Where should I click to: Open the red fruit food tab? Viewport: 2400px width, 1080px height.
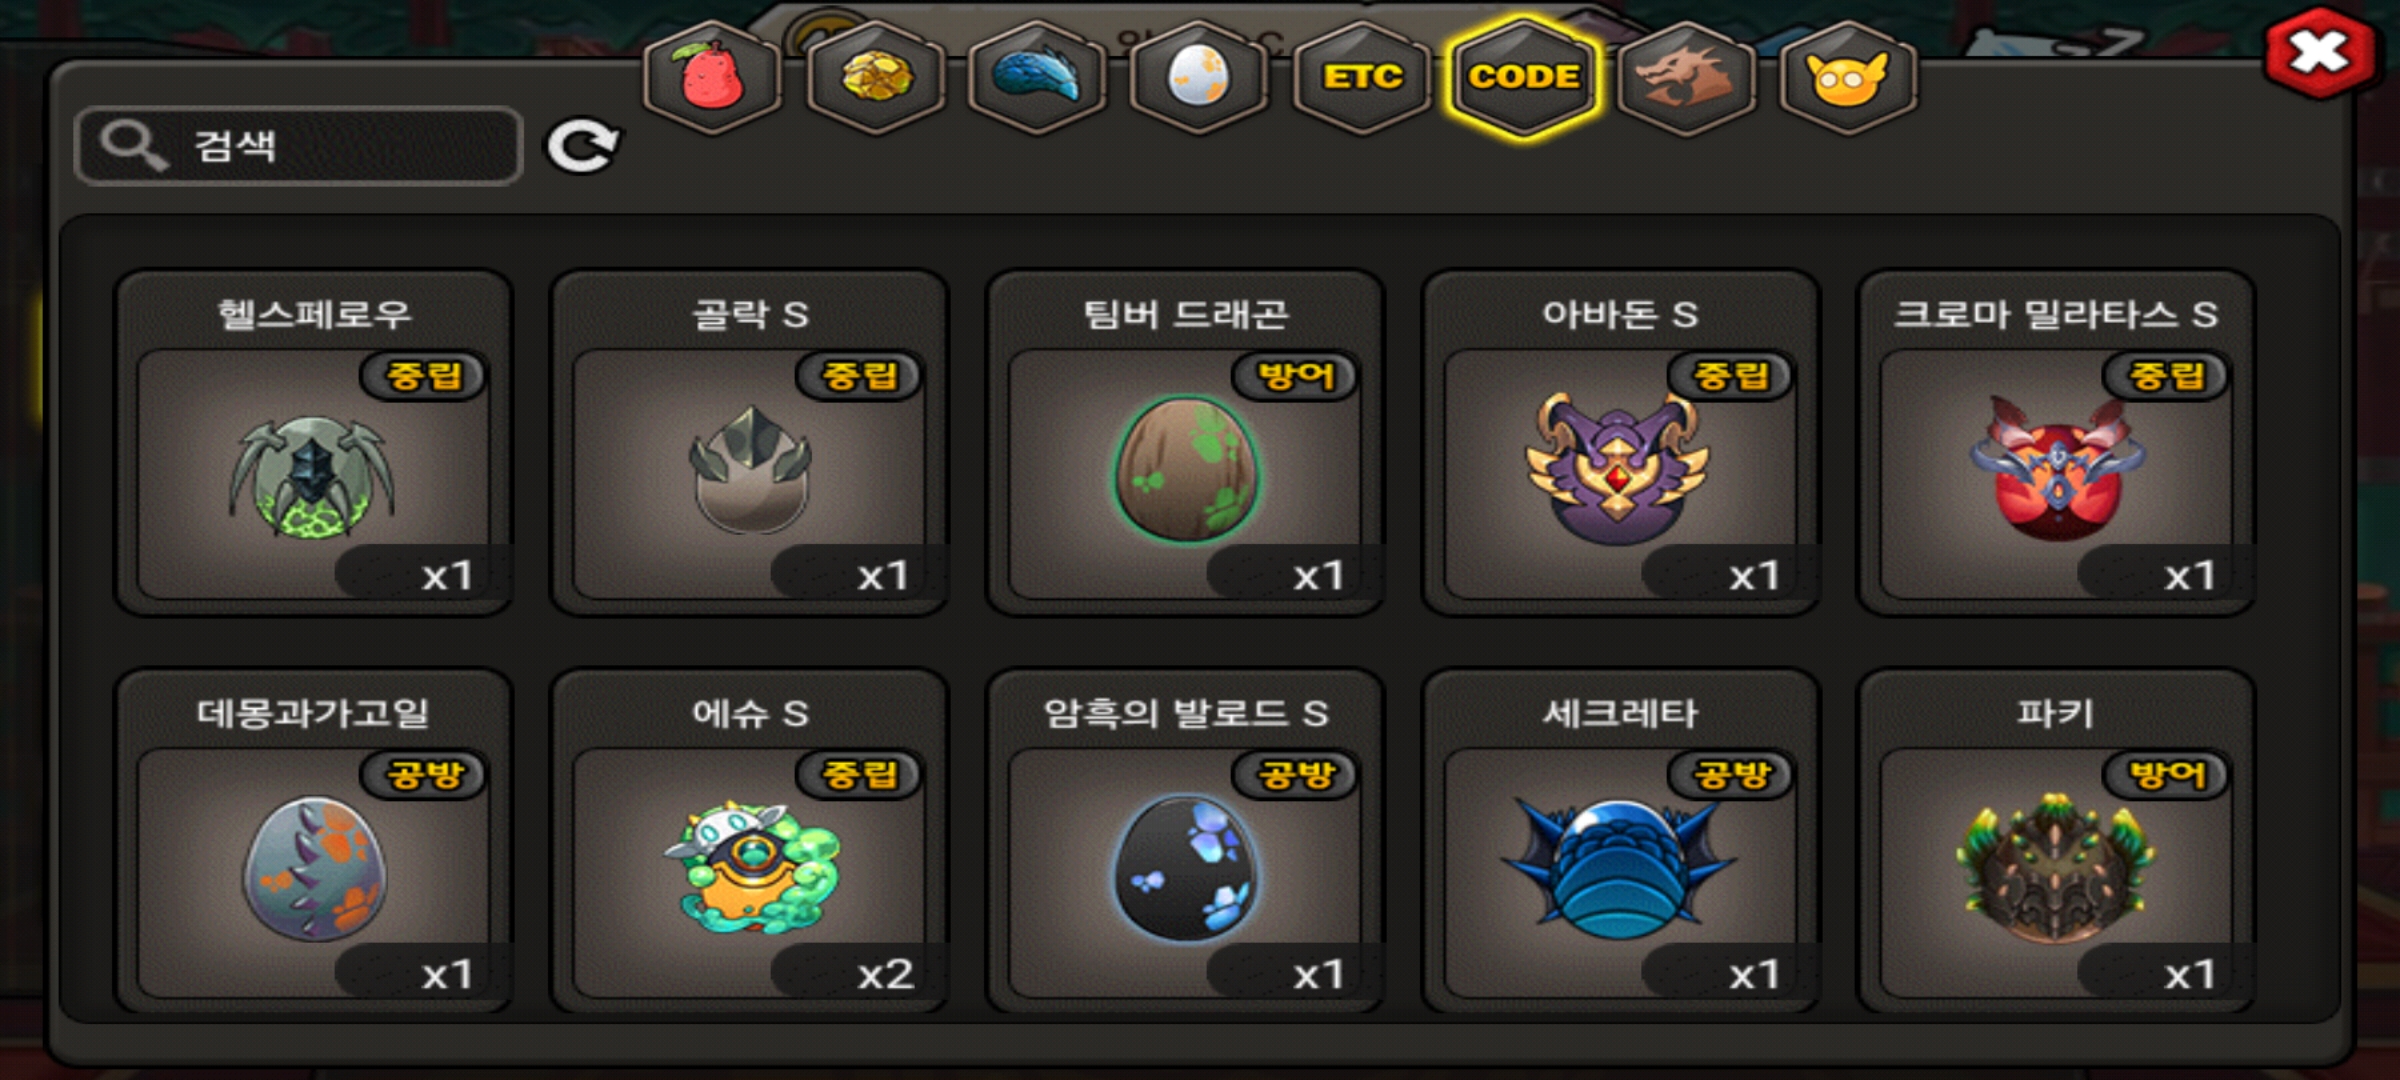click(712, 77)
